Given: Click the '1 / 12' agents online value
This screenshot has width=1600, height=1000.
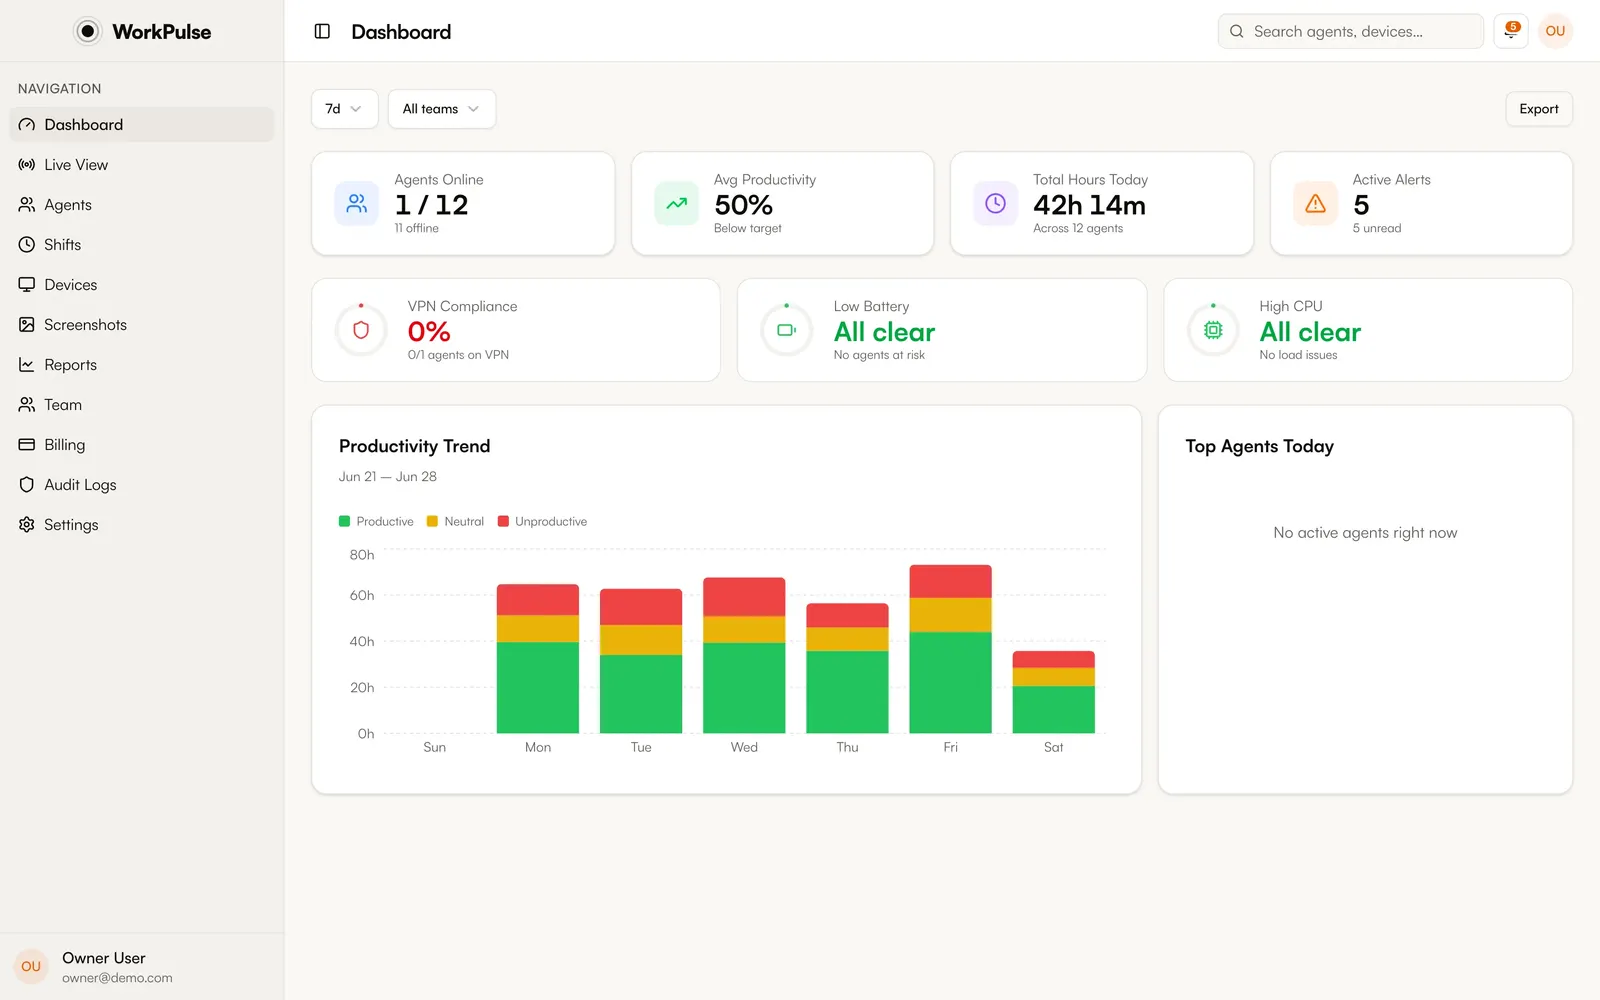Looking at the screenshot, I should pyautogui.click(x=431, y=205).
